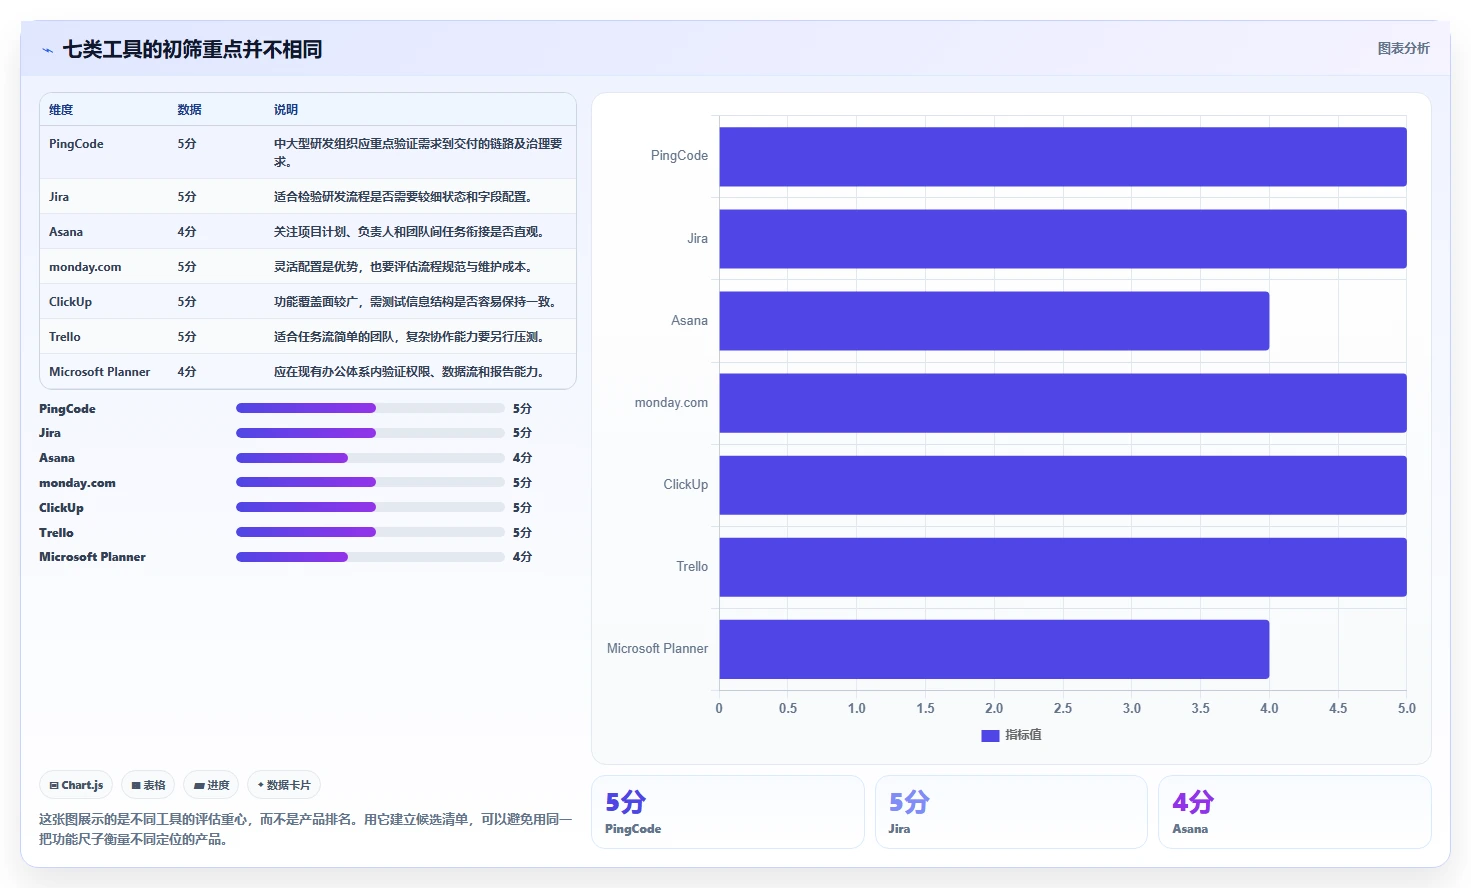
Task: Open the 4分 Asana data card
Action: click(x=1295, y=812)
